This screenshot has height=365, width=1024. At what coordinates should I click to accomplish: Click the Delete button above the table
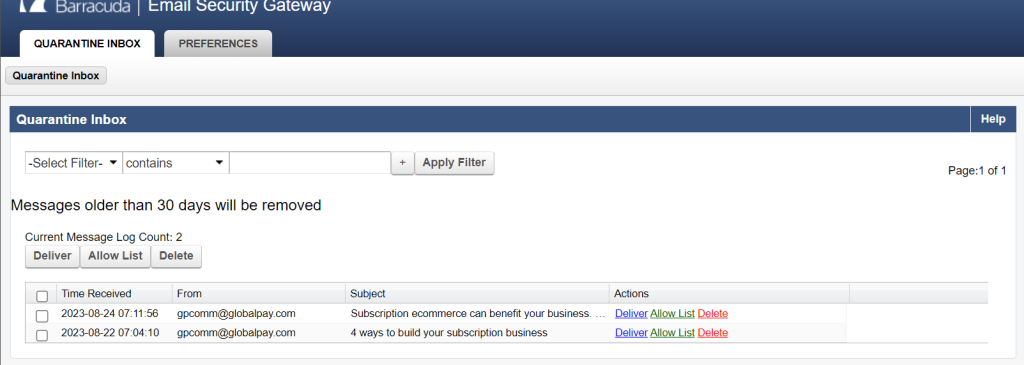pyautogui.click(x=176, y=256)
